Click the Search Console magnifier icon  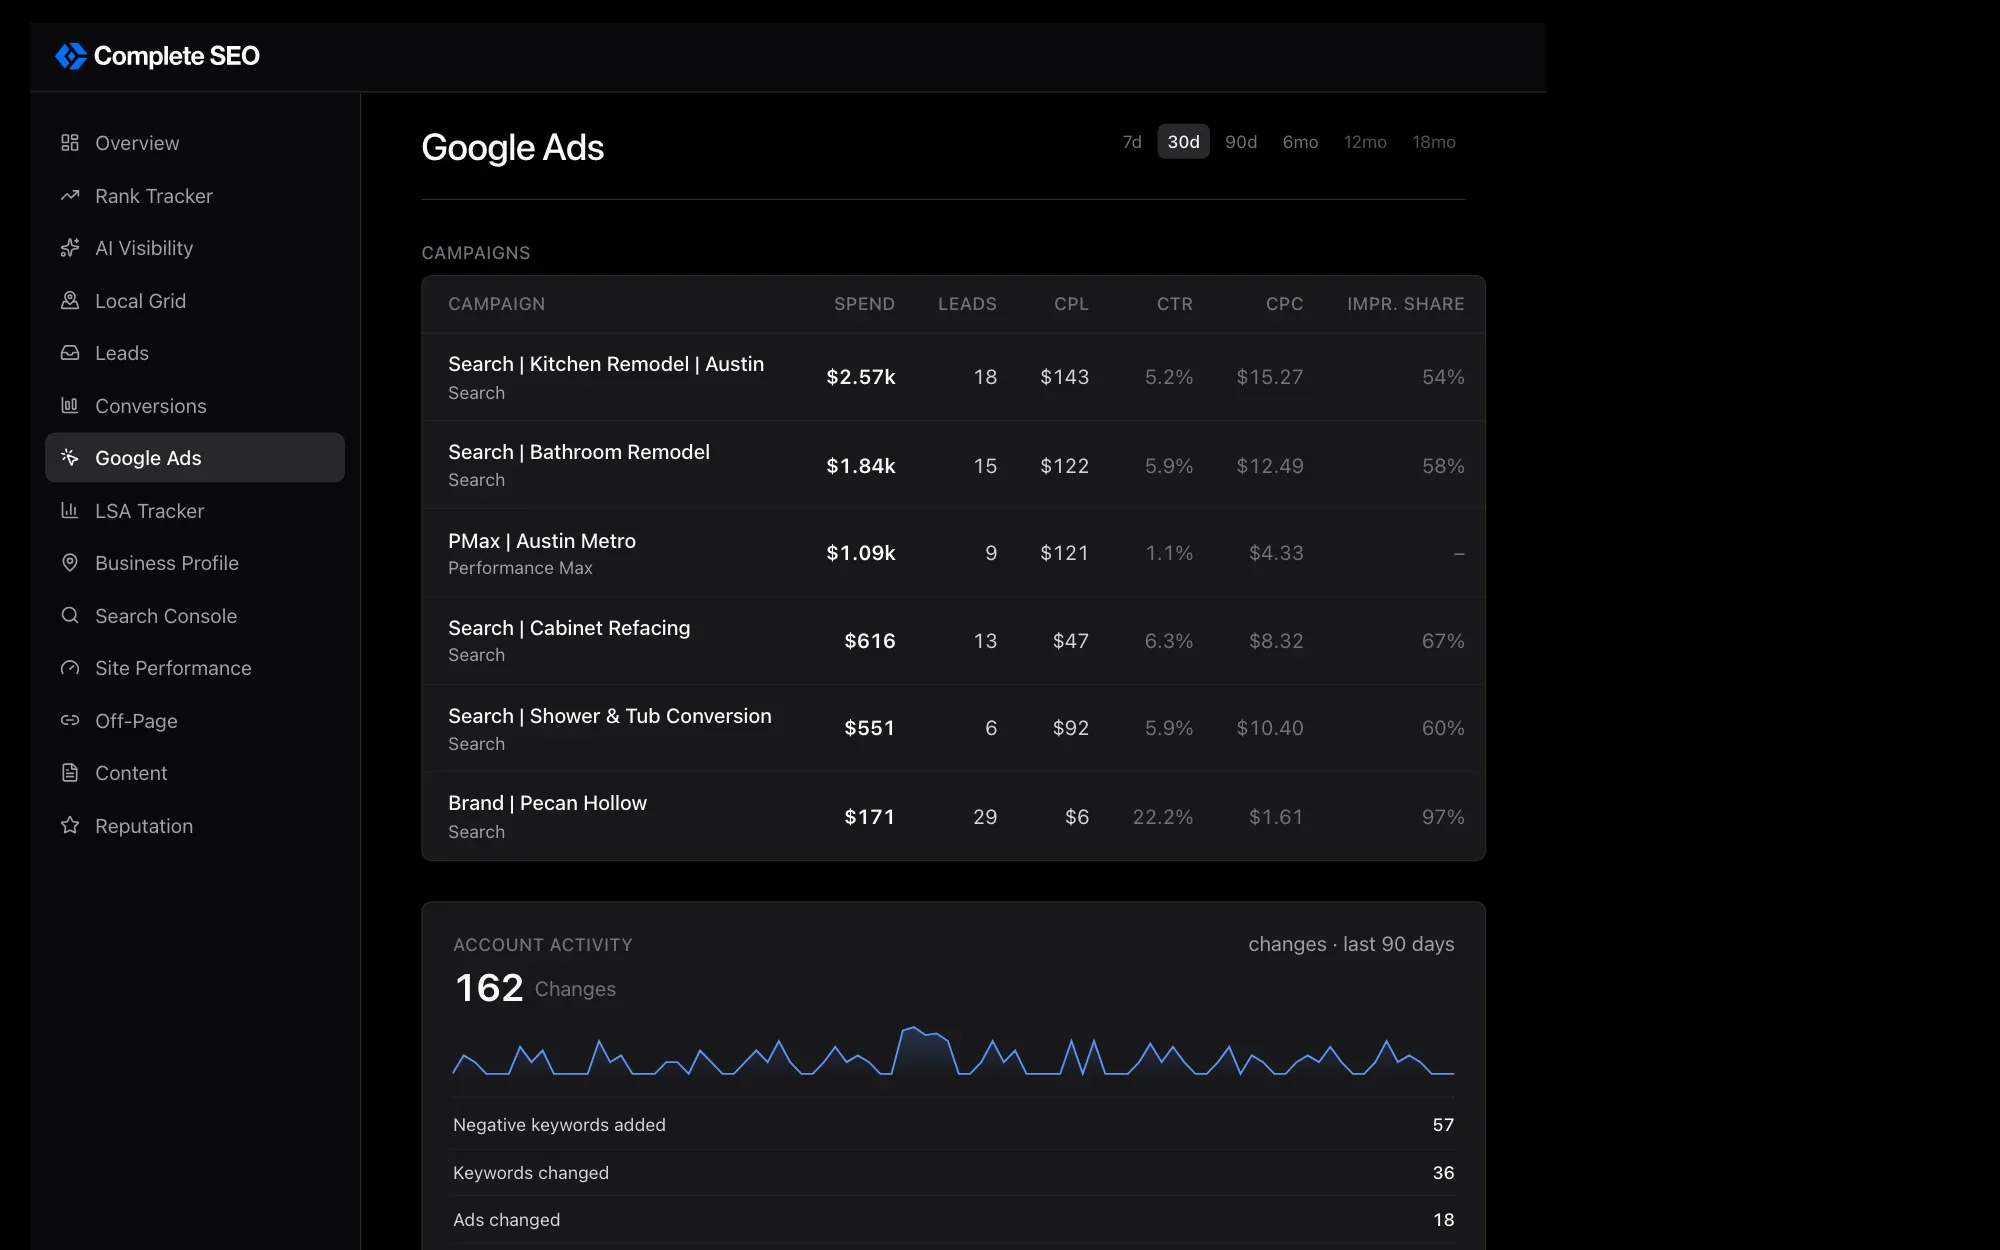click(x=70, y=616)
